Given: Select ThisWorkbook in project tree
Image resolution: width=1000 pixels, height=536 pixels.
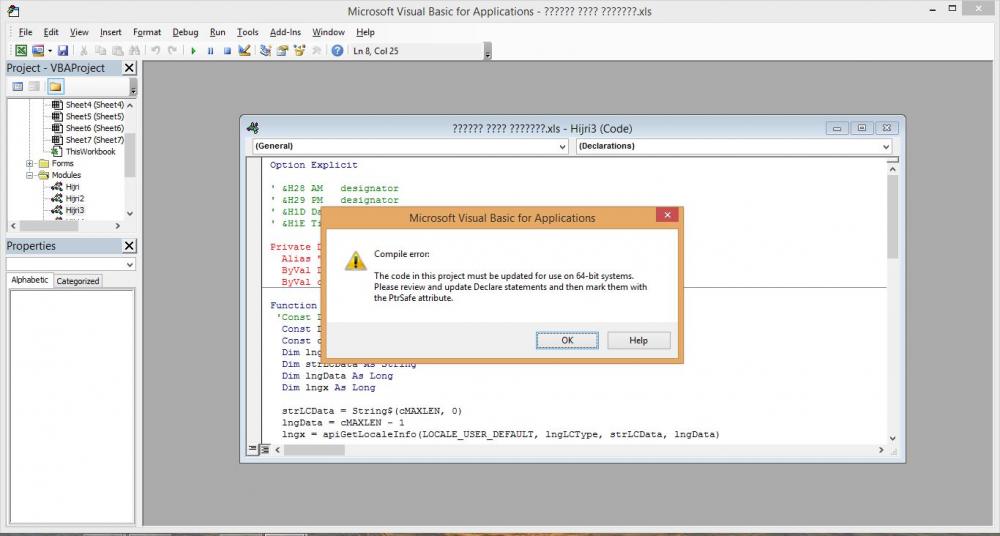Looking at the screenshot, I should (91, 151).
